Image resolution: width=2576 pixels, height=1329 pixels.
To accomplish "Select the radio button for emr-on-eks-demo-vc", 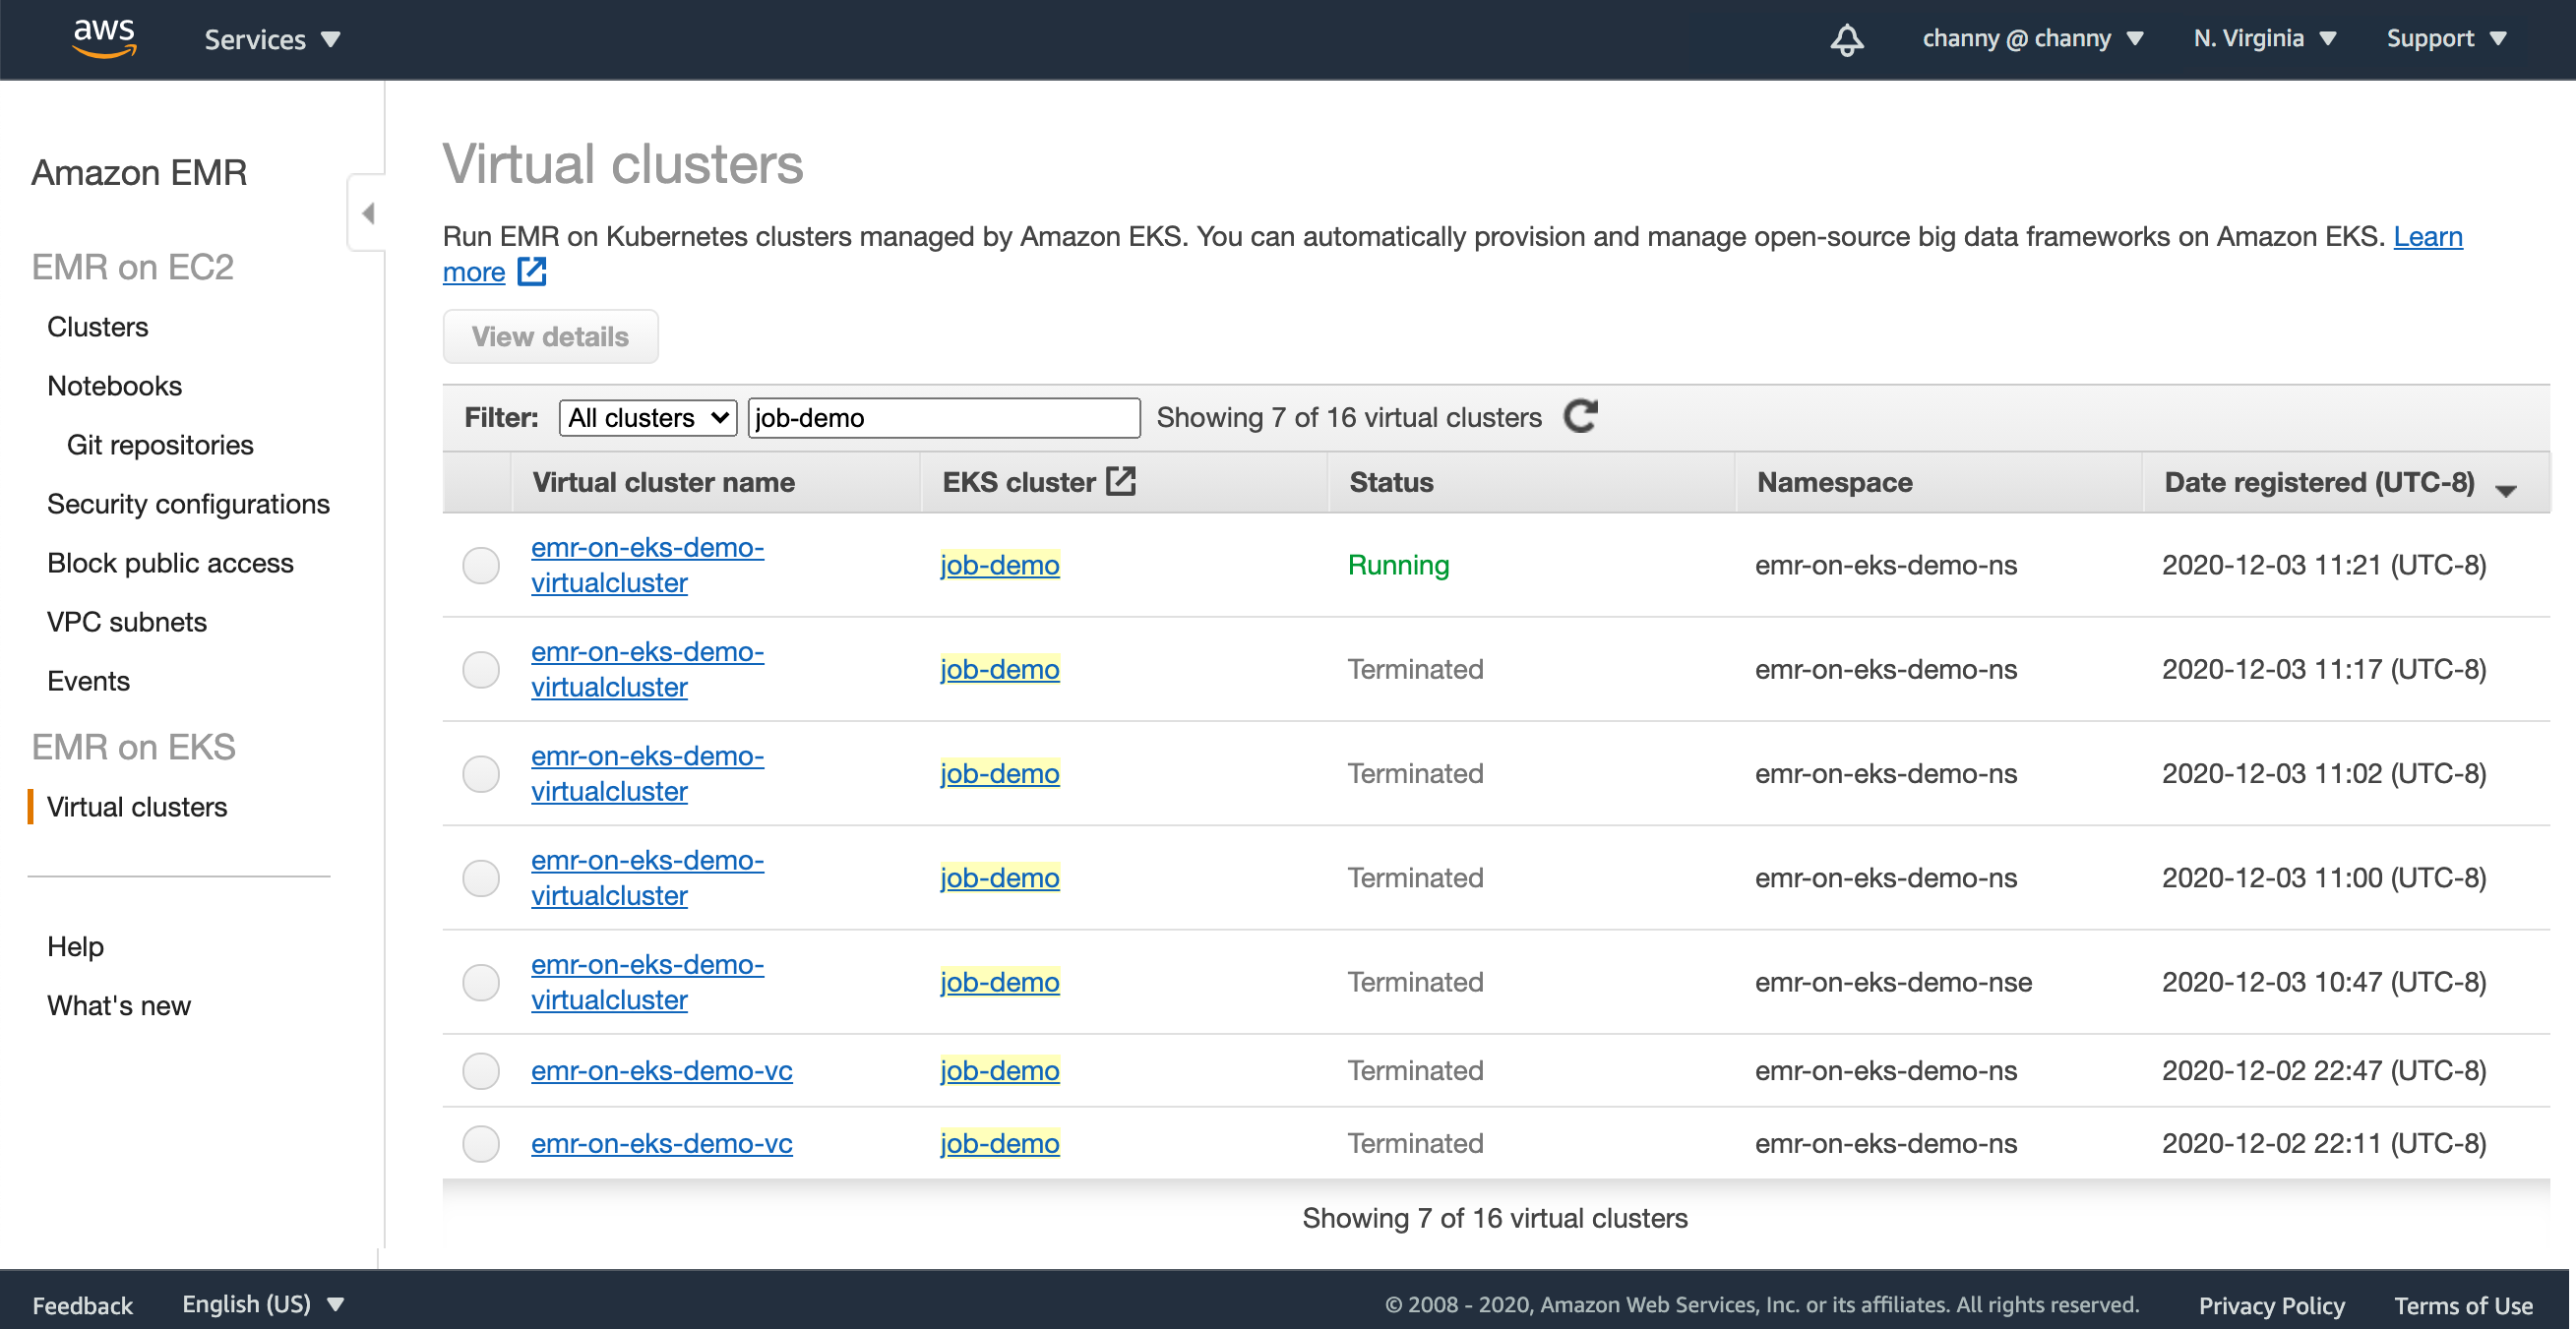I will [x=481, y=1070].
